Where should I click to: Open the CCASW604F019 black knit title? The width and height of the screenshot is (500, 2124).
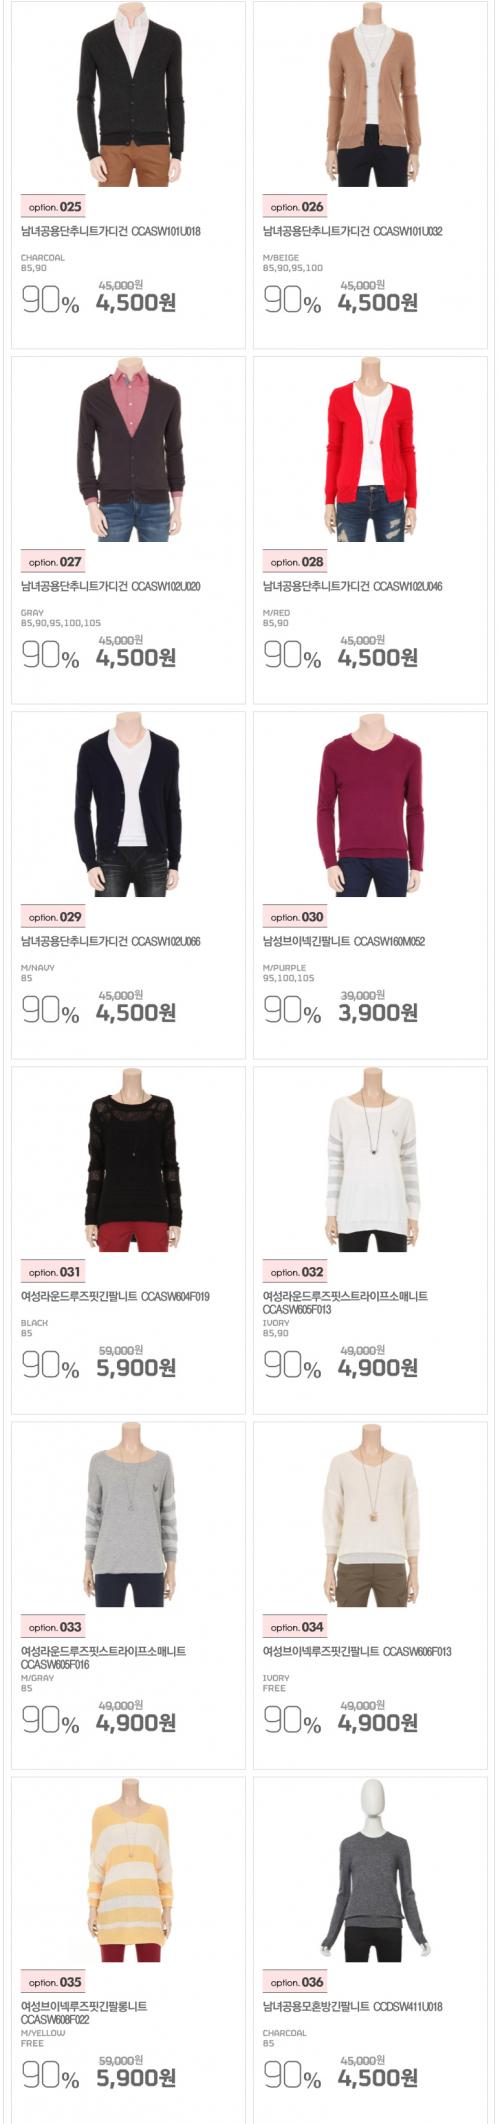pos(116,1296)
